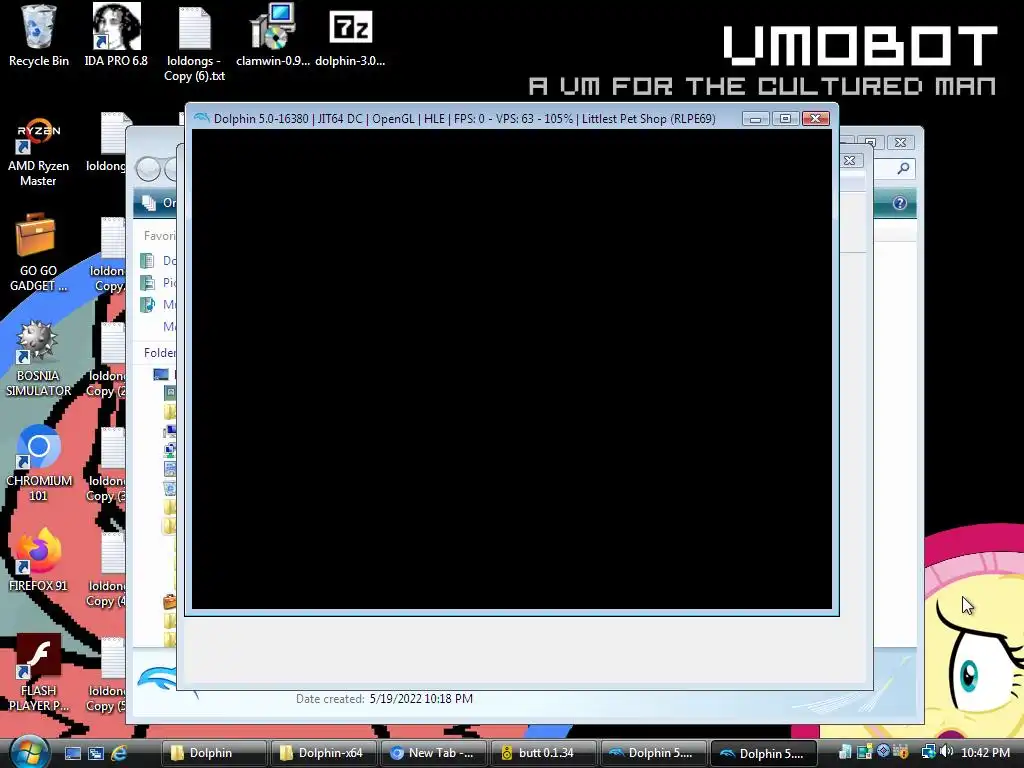This screenshot has height=768, width=1024.
Task: Click the Explorer search magnifier icon
Action: [x=903, y=168]
